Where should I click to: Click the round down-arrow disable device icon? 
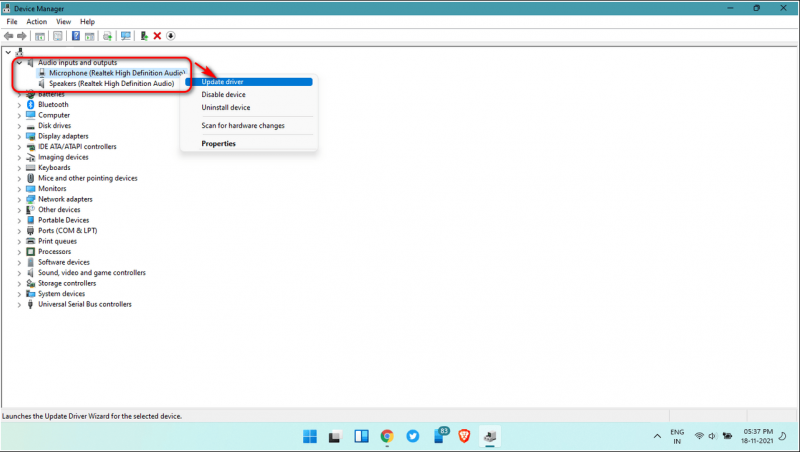(x=170, y=36)
